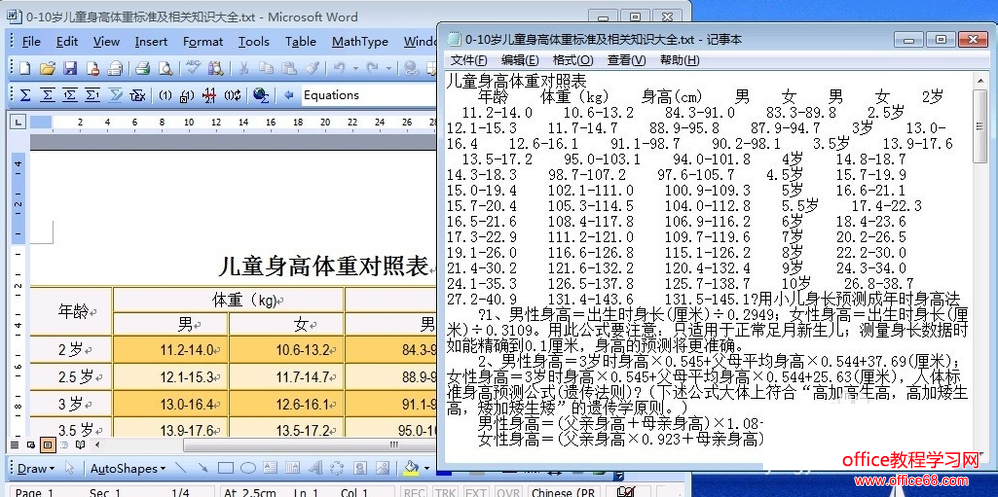998x497 pixels.
Task: Open the Fill Color dropdown arrow
Action: tap(425, 469)
